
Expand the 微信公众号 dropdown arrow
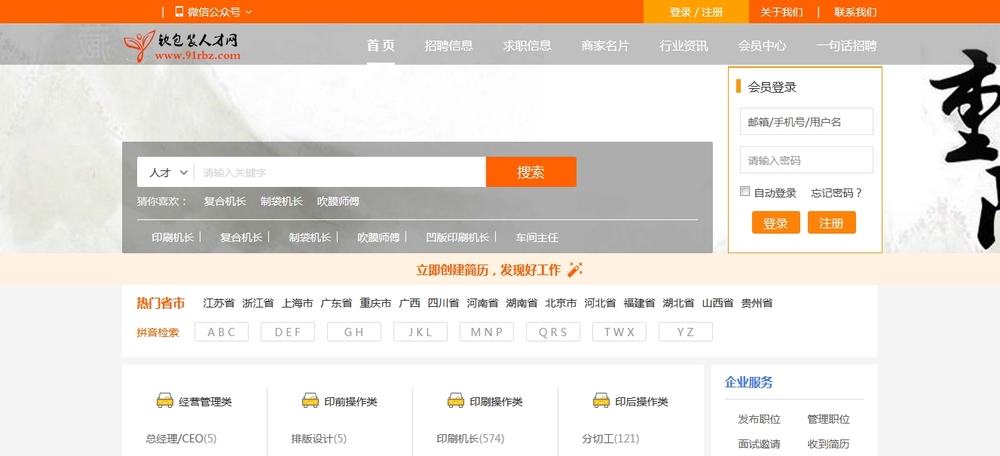click(249, 12)
